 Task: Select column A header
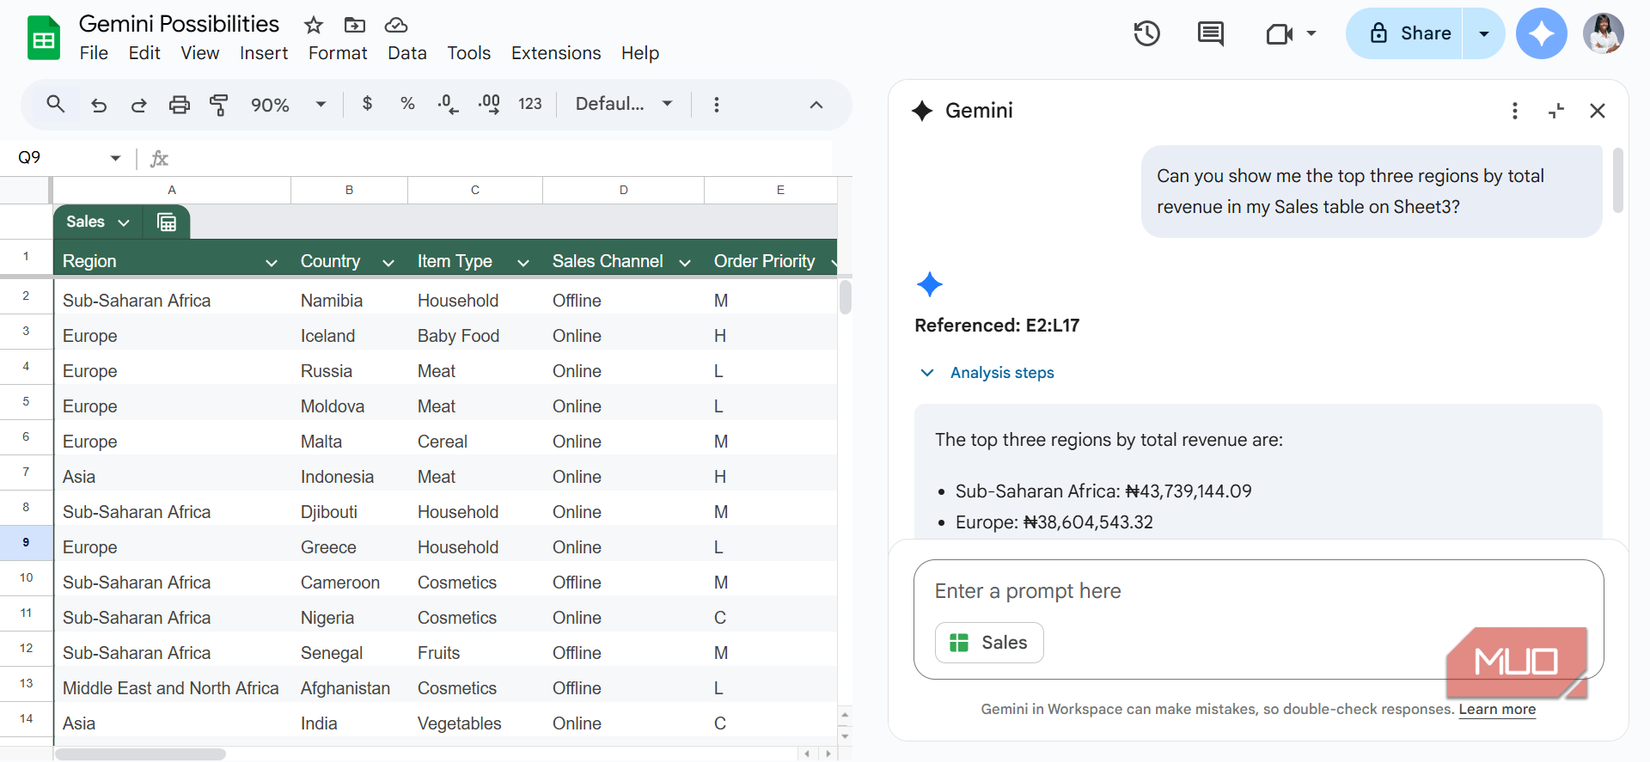[x=172, y=190]
